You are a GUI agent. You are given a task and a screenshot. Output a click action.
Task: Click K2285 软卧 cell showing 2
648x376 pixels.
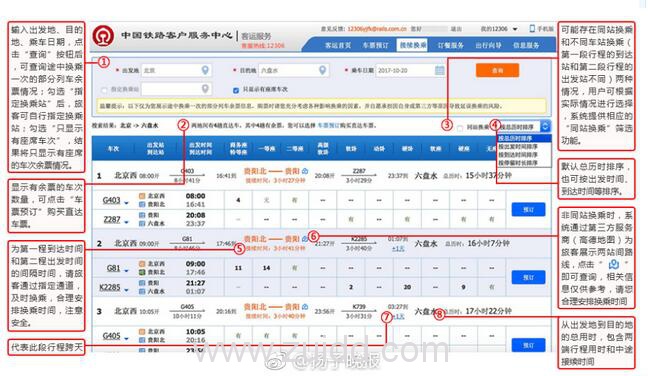(x=351, y=287)
